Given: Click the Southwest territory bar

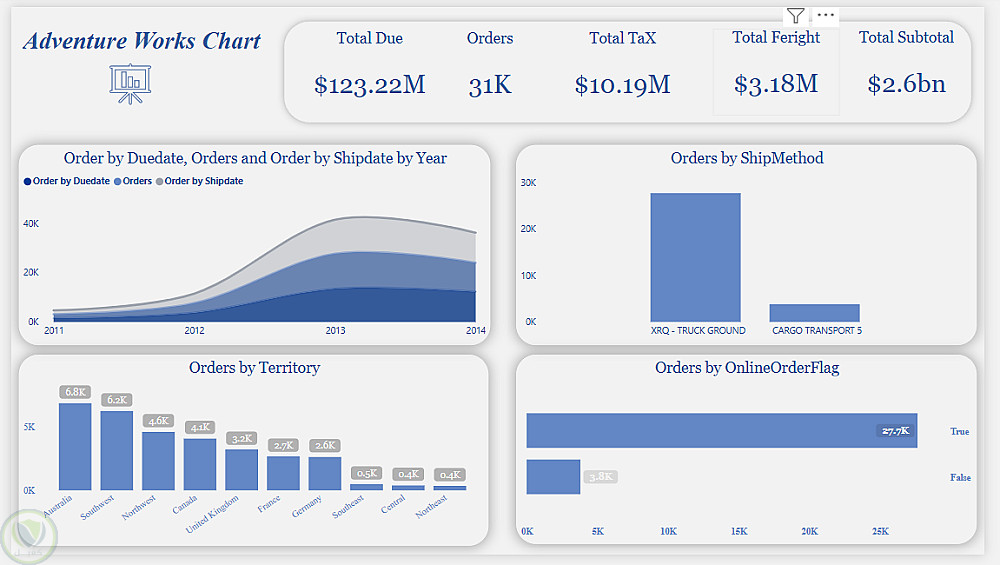Looking at the screenshot, I should pos(117,450).
